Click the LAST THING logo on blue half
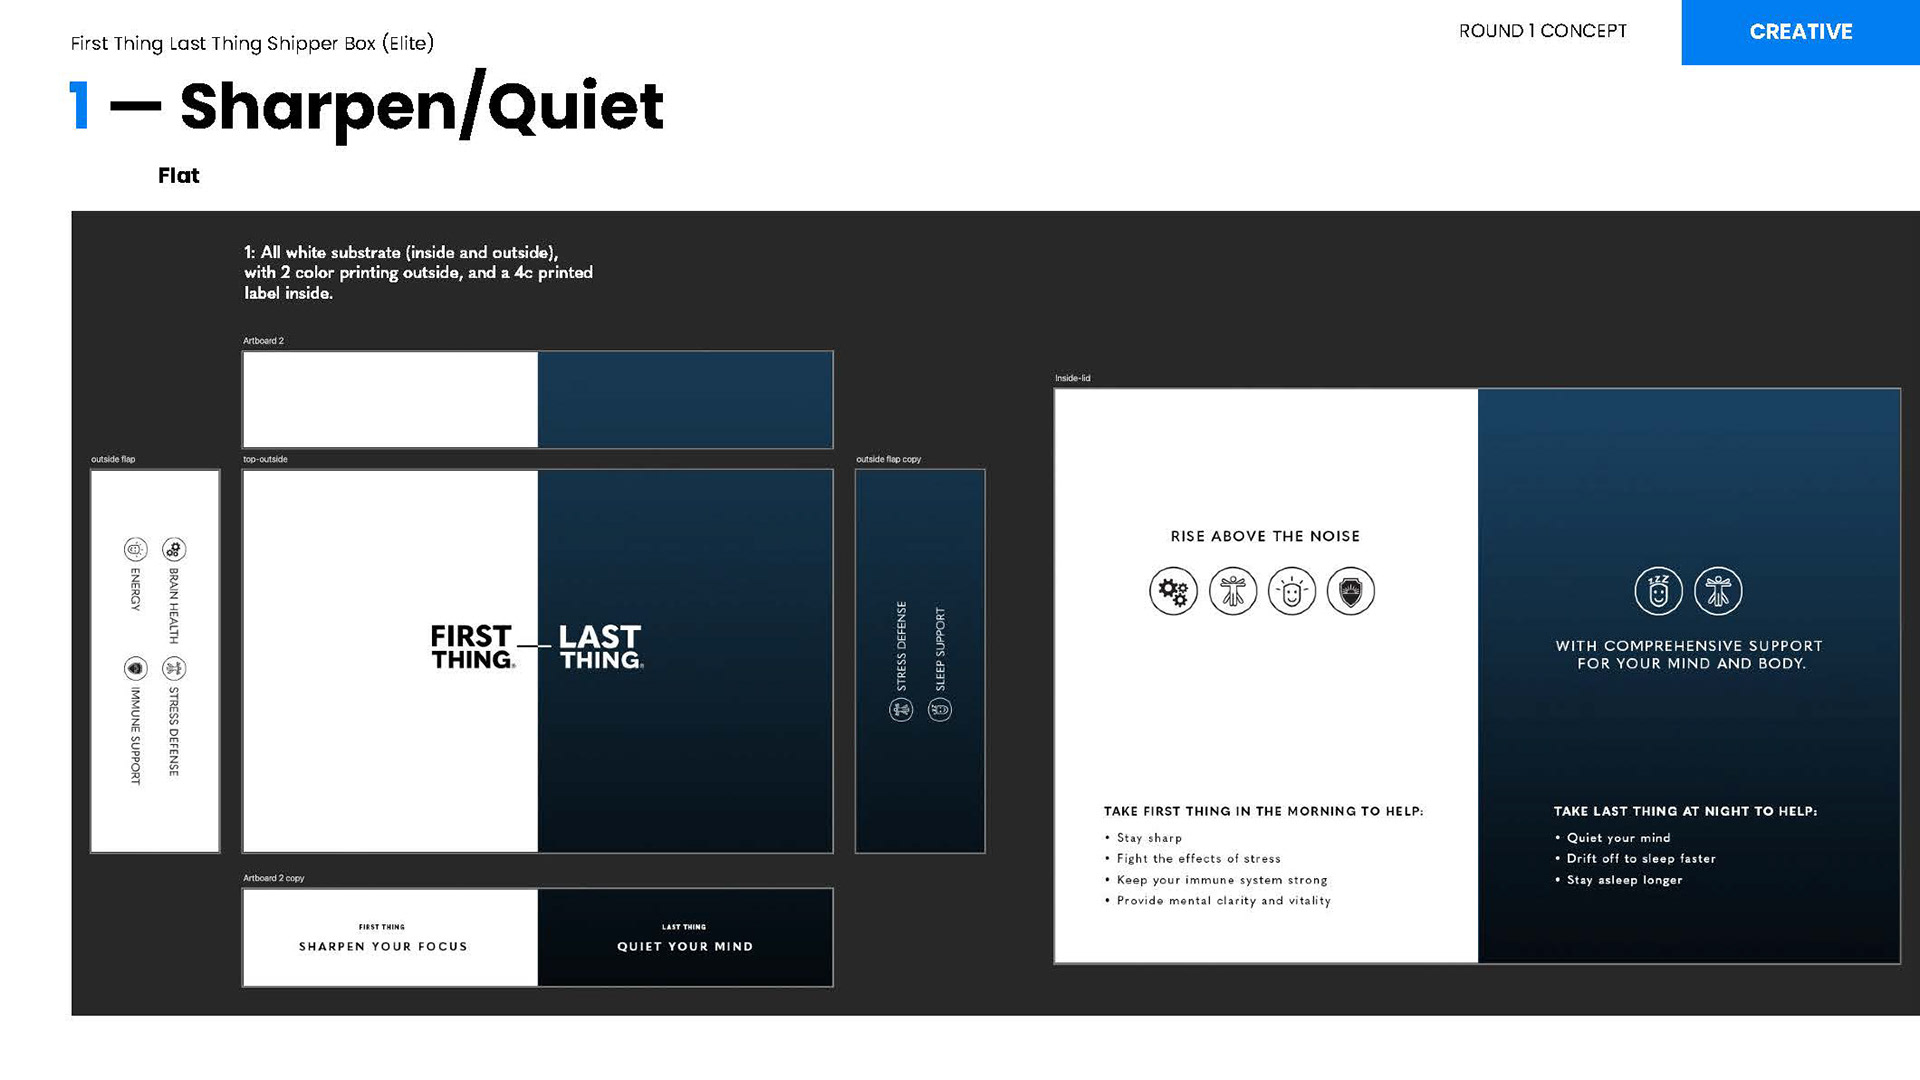 [x=601, y=647]
